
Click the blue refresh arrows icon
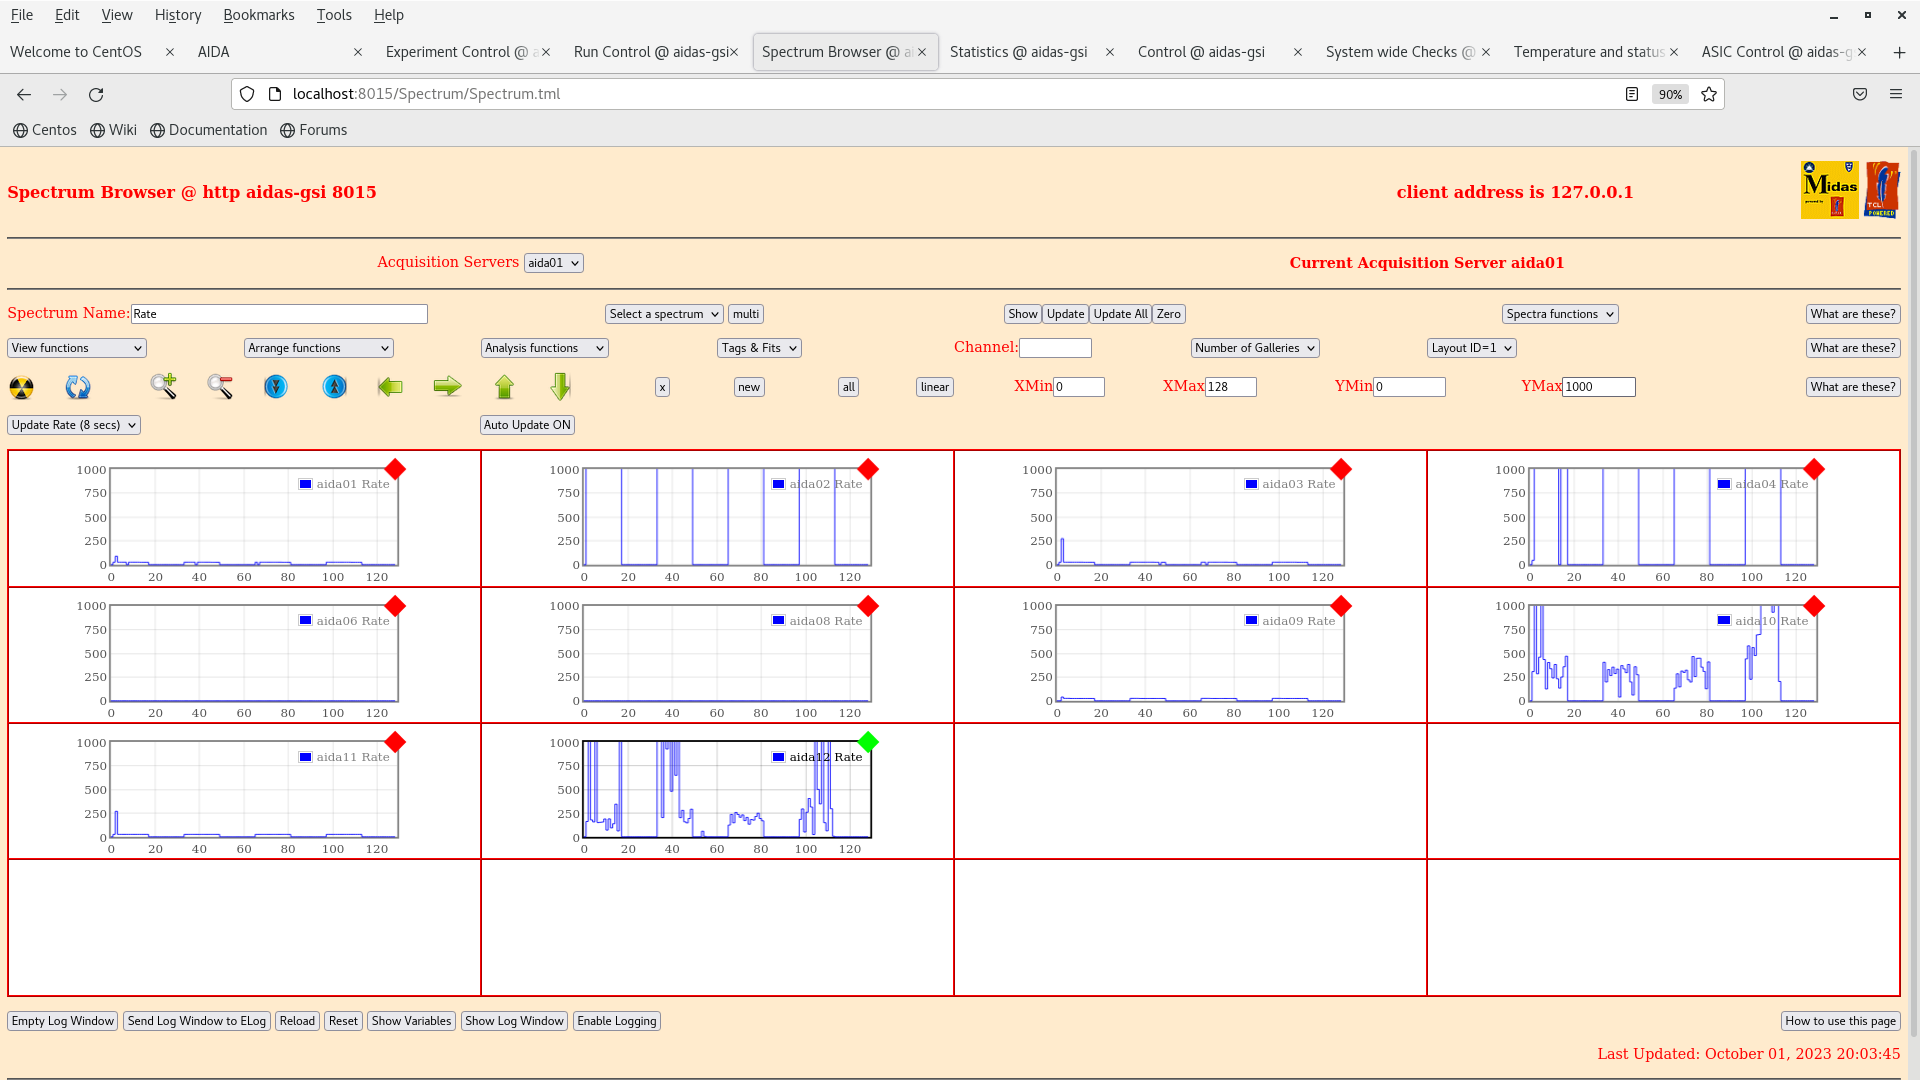point(78,387)
